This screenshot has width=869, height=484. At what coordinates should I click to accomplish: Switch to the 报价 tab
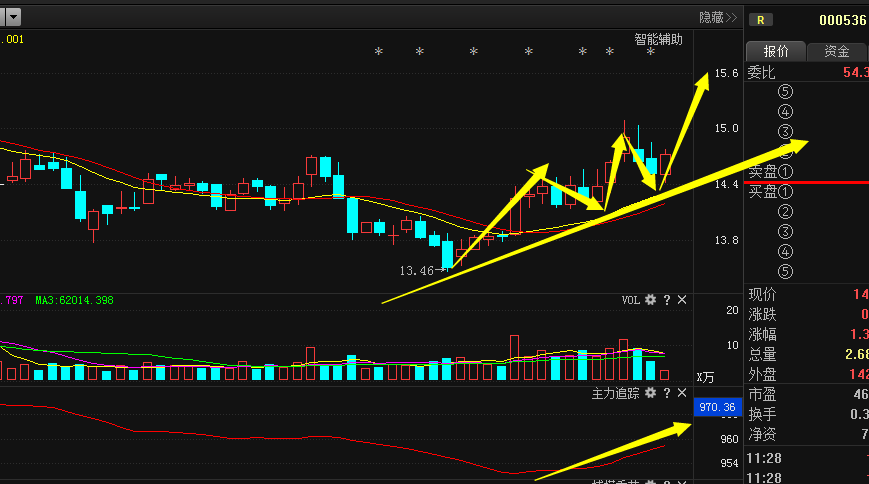776,51
